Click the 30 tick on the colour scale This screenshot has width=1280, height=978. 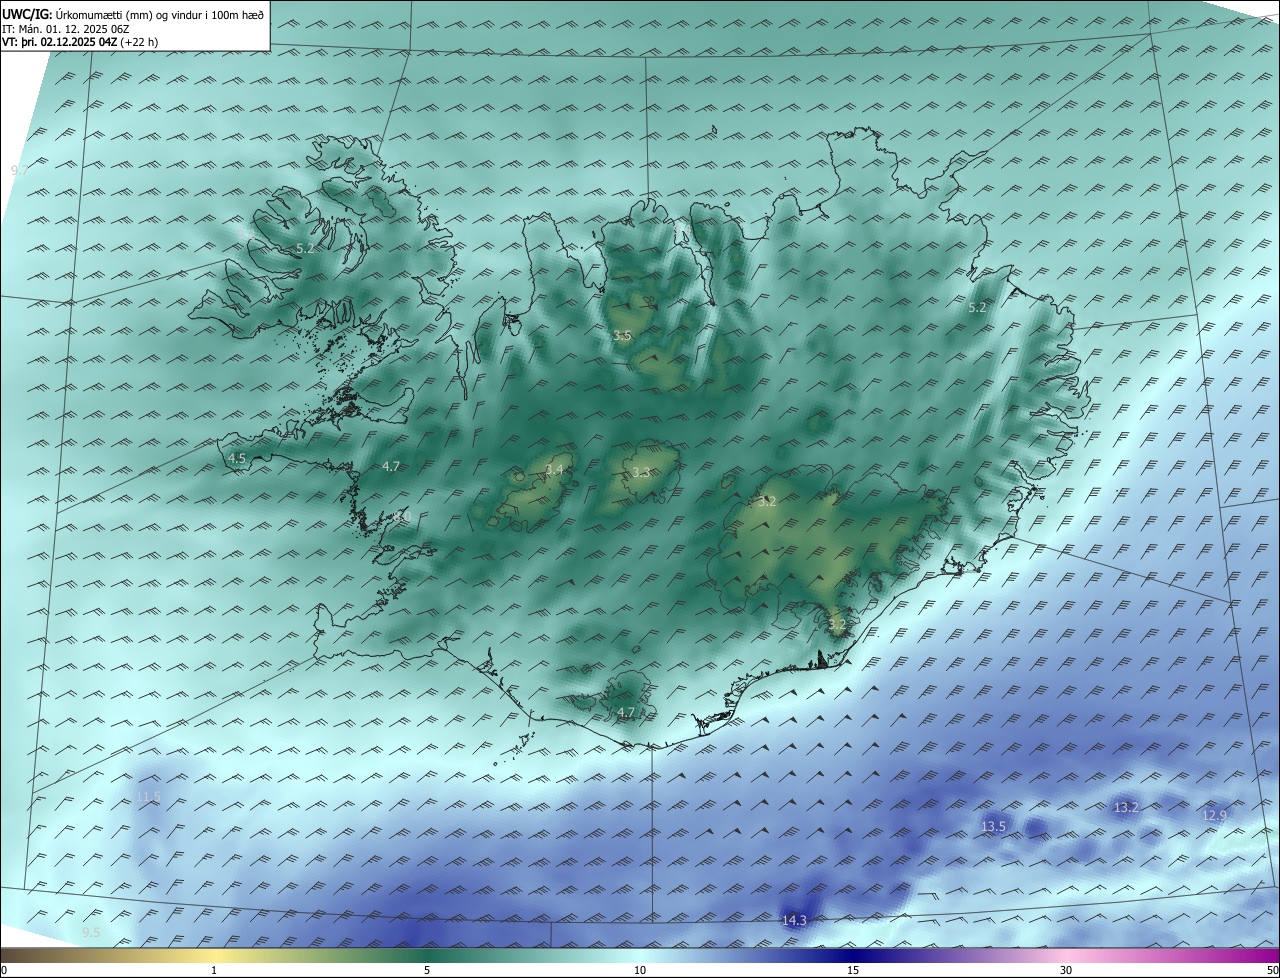pos(1066,970)
